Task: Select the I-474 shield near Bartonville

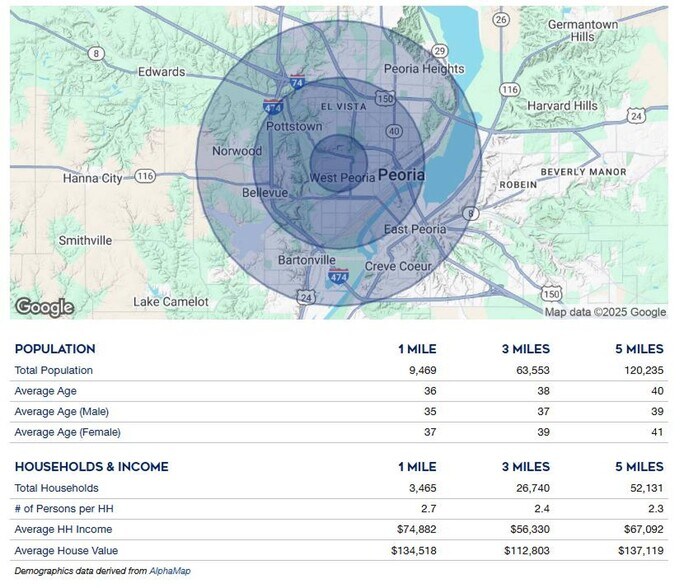Action: 340,275
